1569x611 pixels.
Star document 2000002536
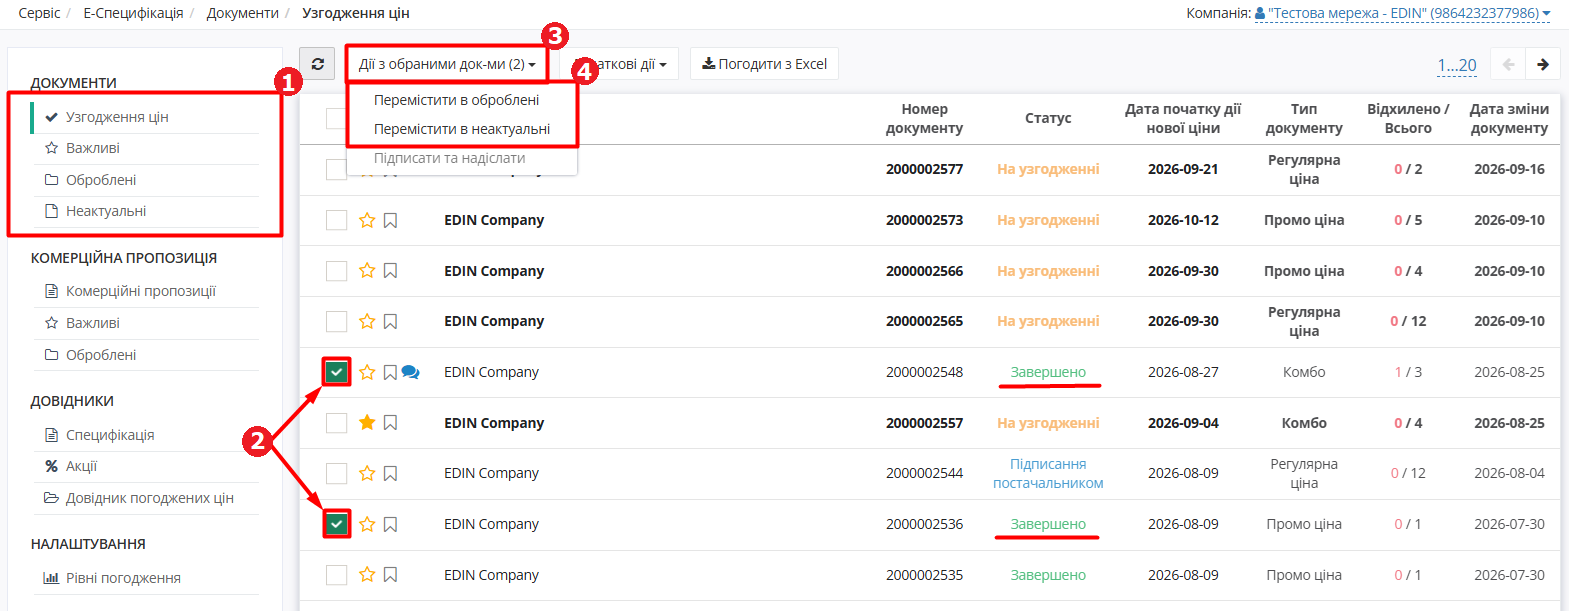367,524
